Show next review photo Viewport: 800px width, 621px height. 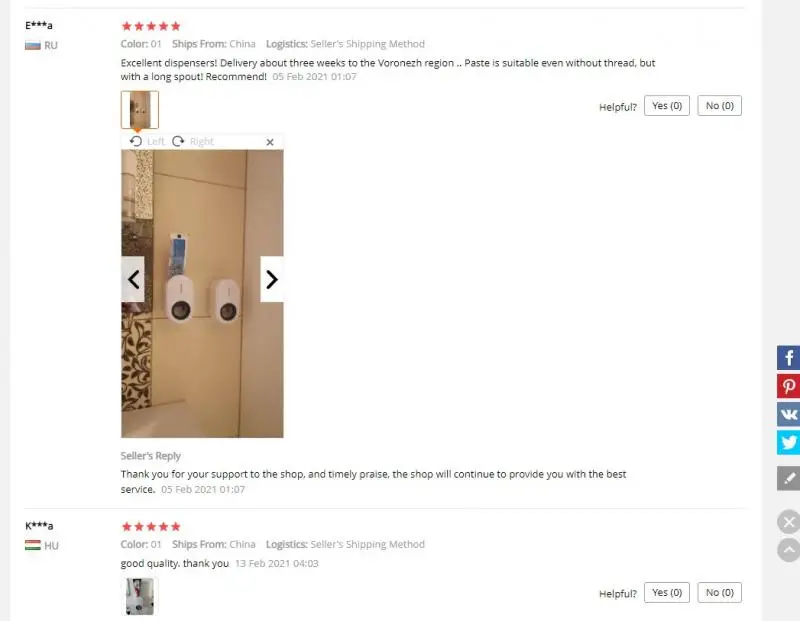pos(272,279)
